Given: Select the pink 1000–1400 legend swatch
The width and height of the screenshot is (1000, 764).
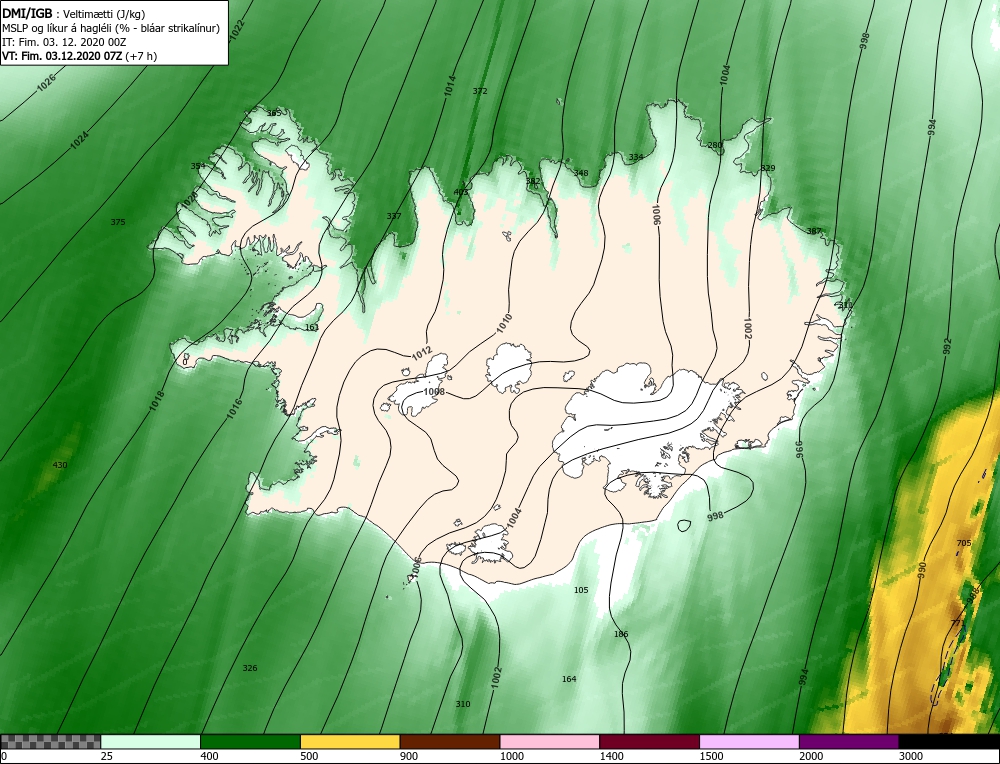Looking at the screenshot, I should [x=550, y=742].
